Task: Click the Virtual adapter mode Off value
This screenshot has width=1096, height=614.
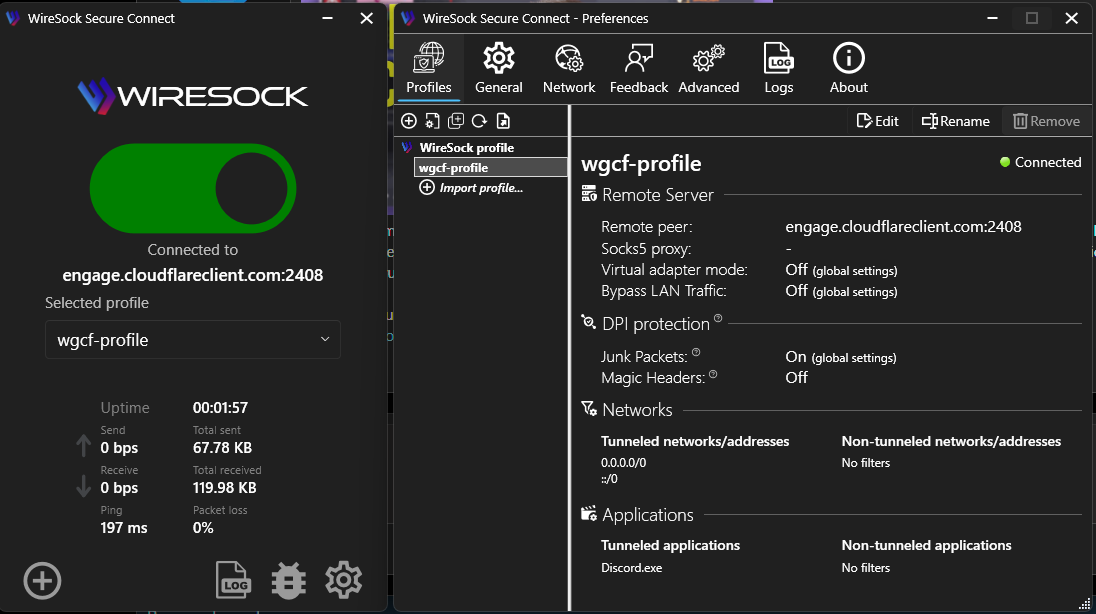Action: click(x=796, y=269)
